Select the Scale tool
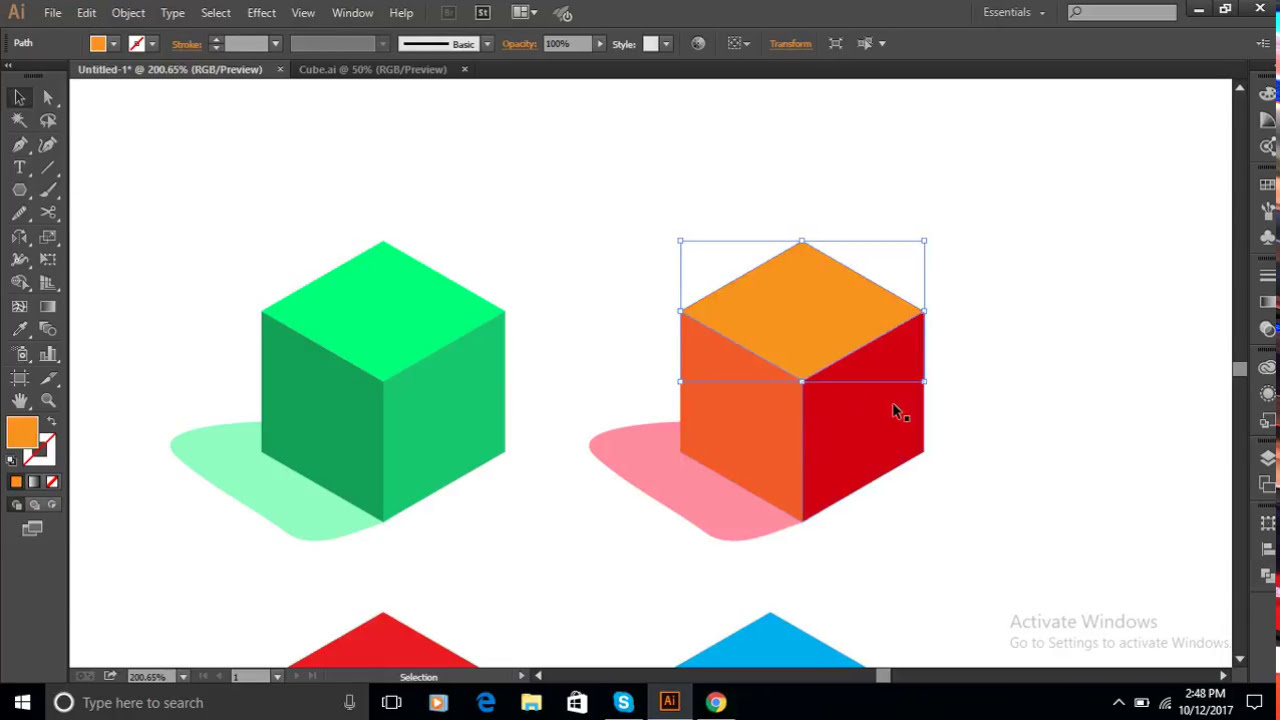Viewport: 1280px width, 720px height. [48, 237]
